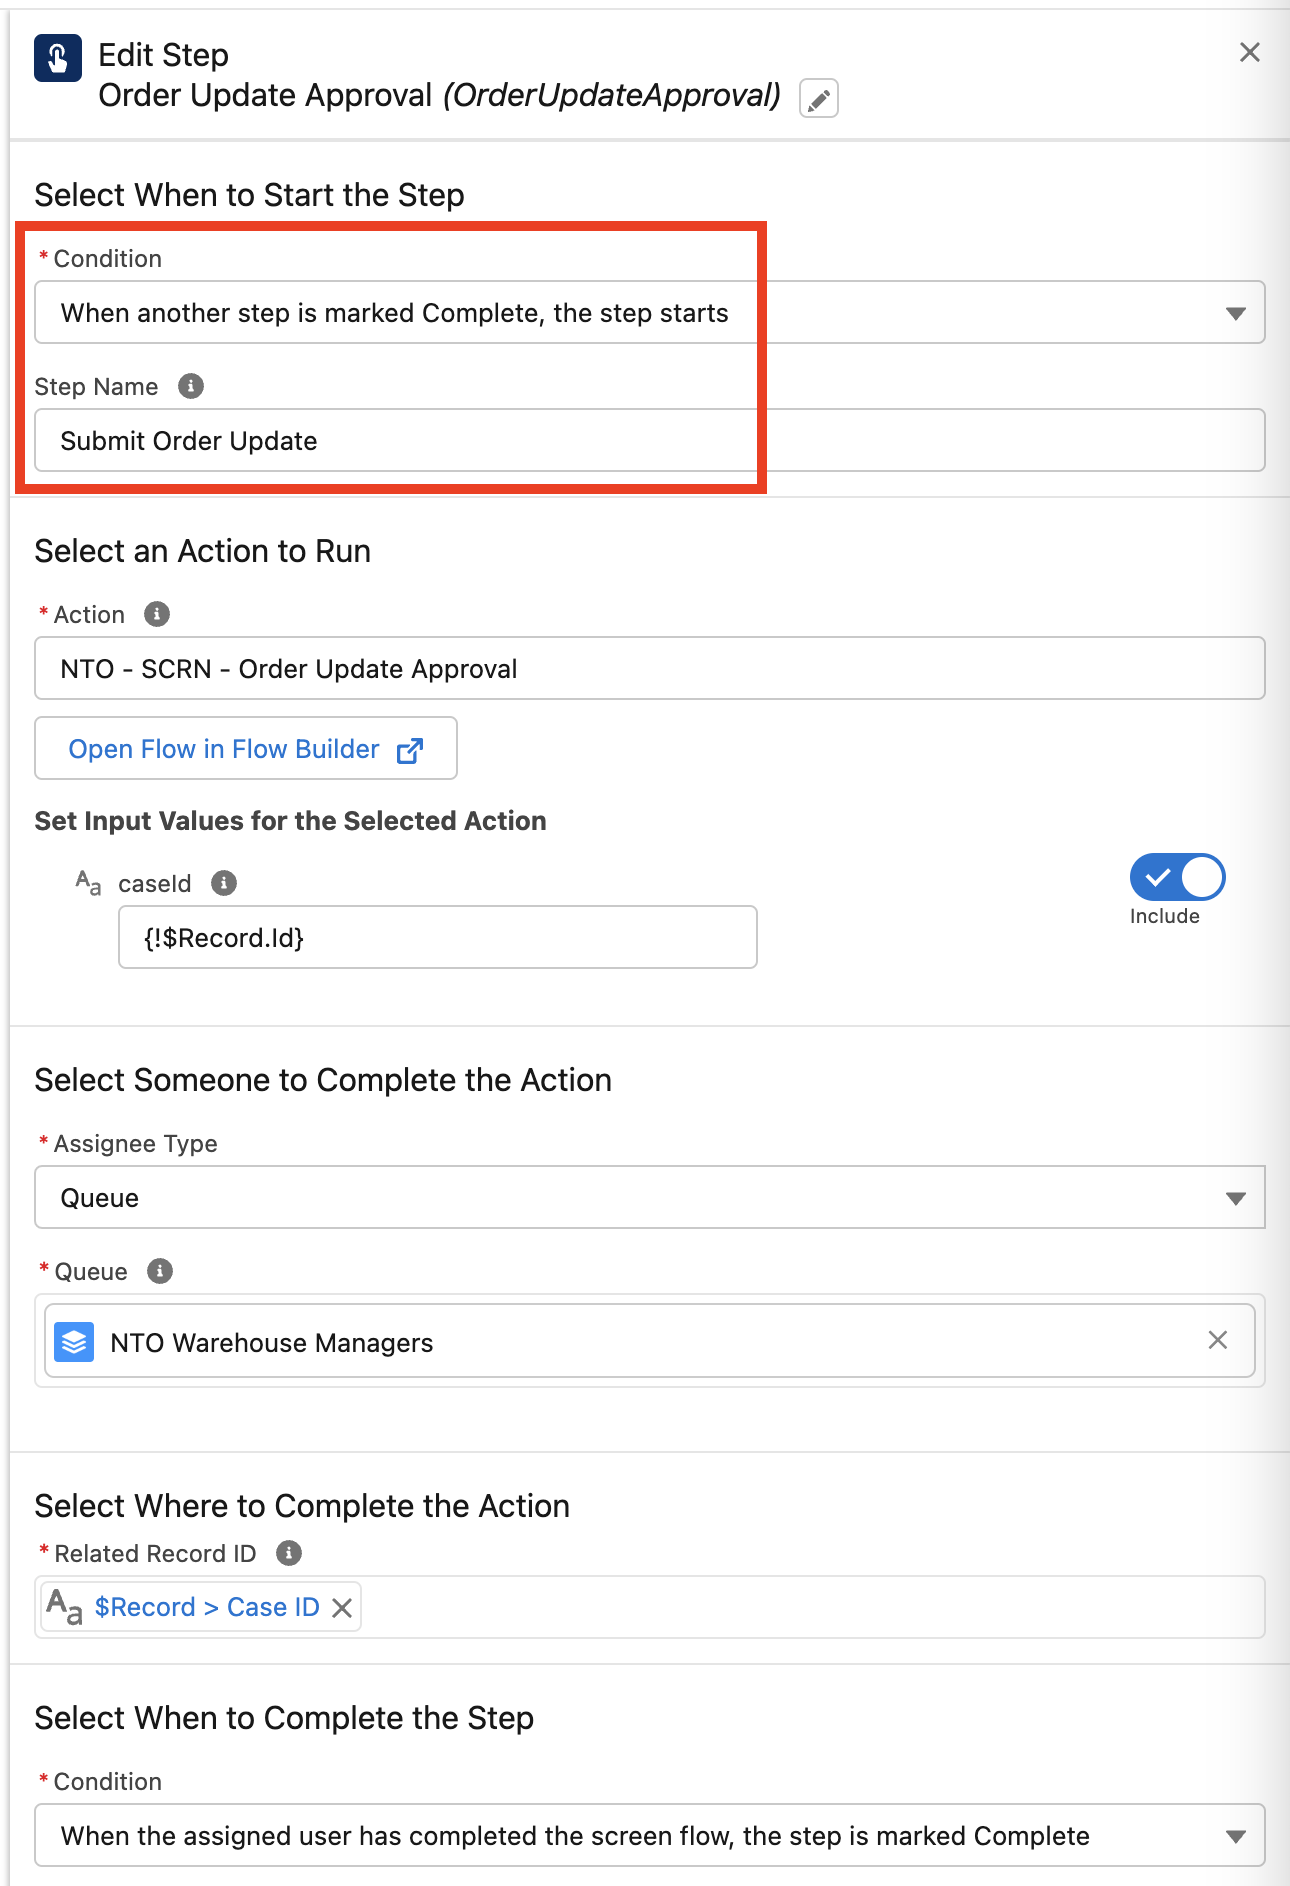The image size is (1290, 1886).
Task: Open the start Condition dropdown
Action: tap(649, 313)
